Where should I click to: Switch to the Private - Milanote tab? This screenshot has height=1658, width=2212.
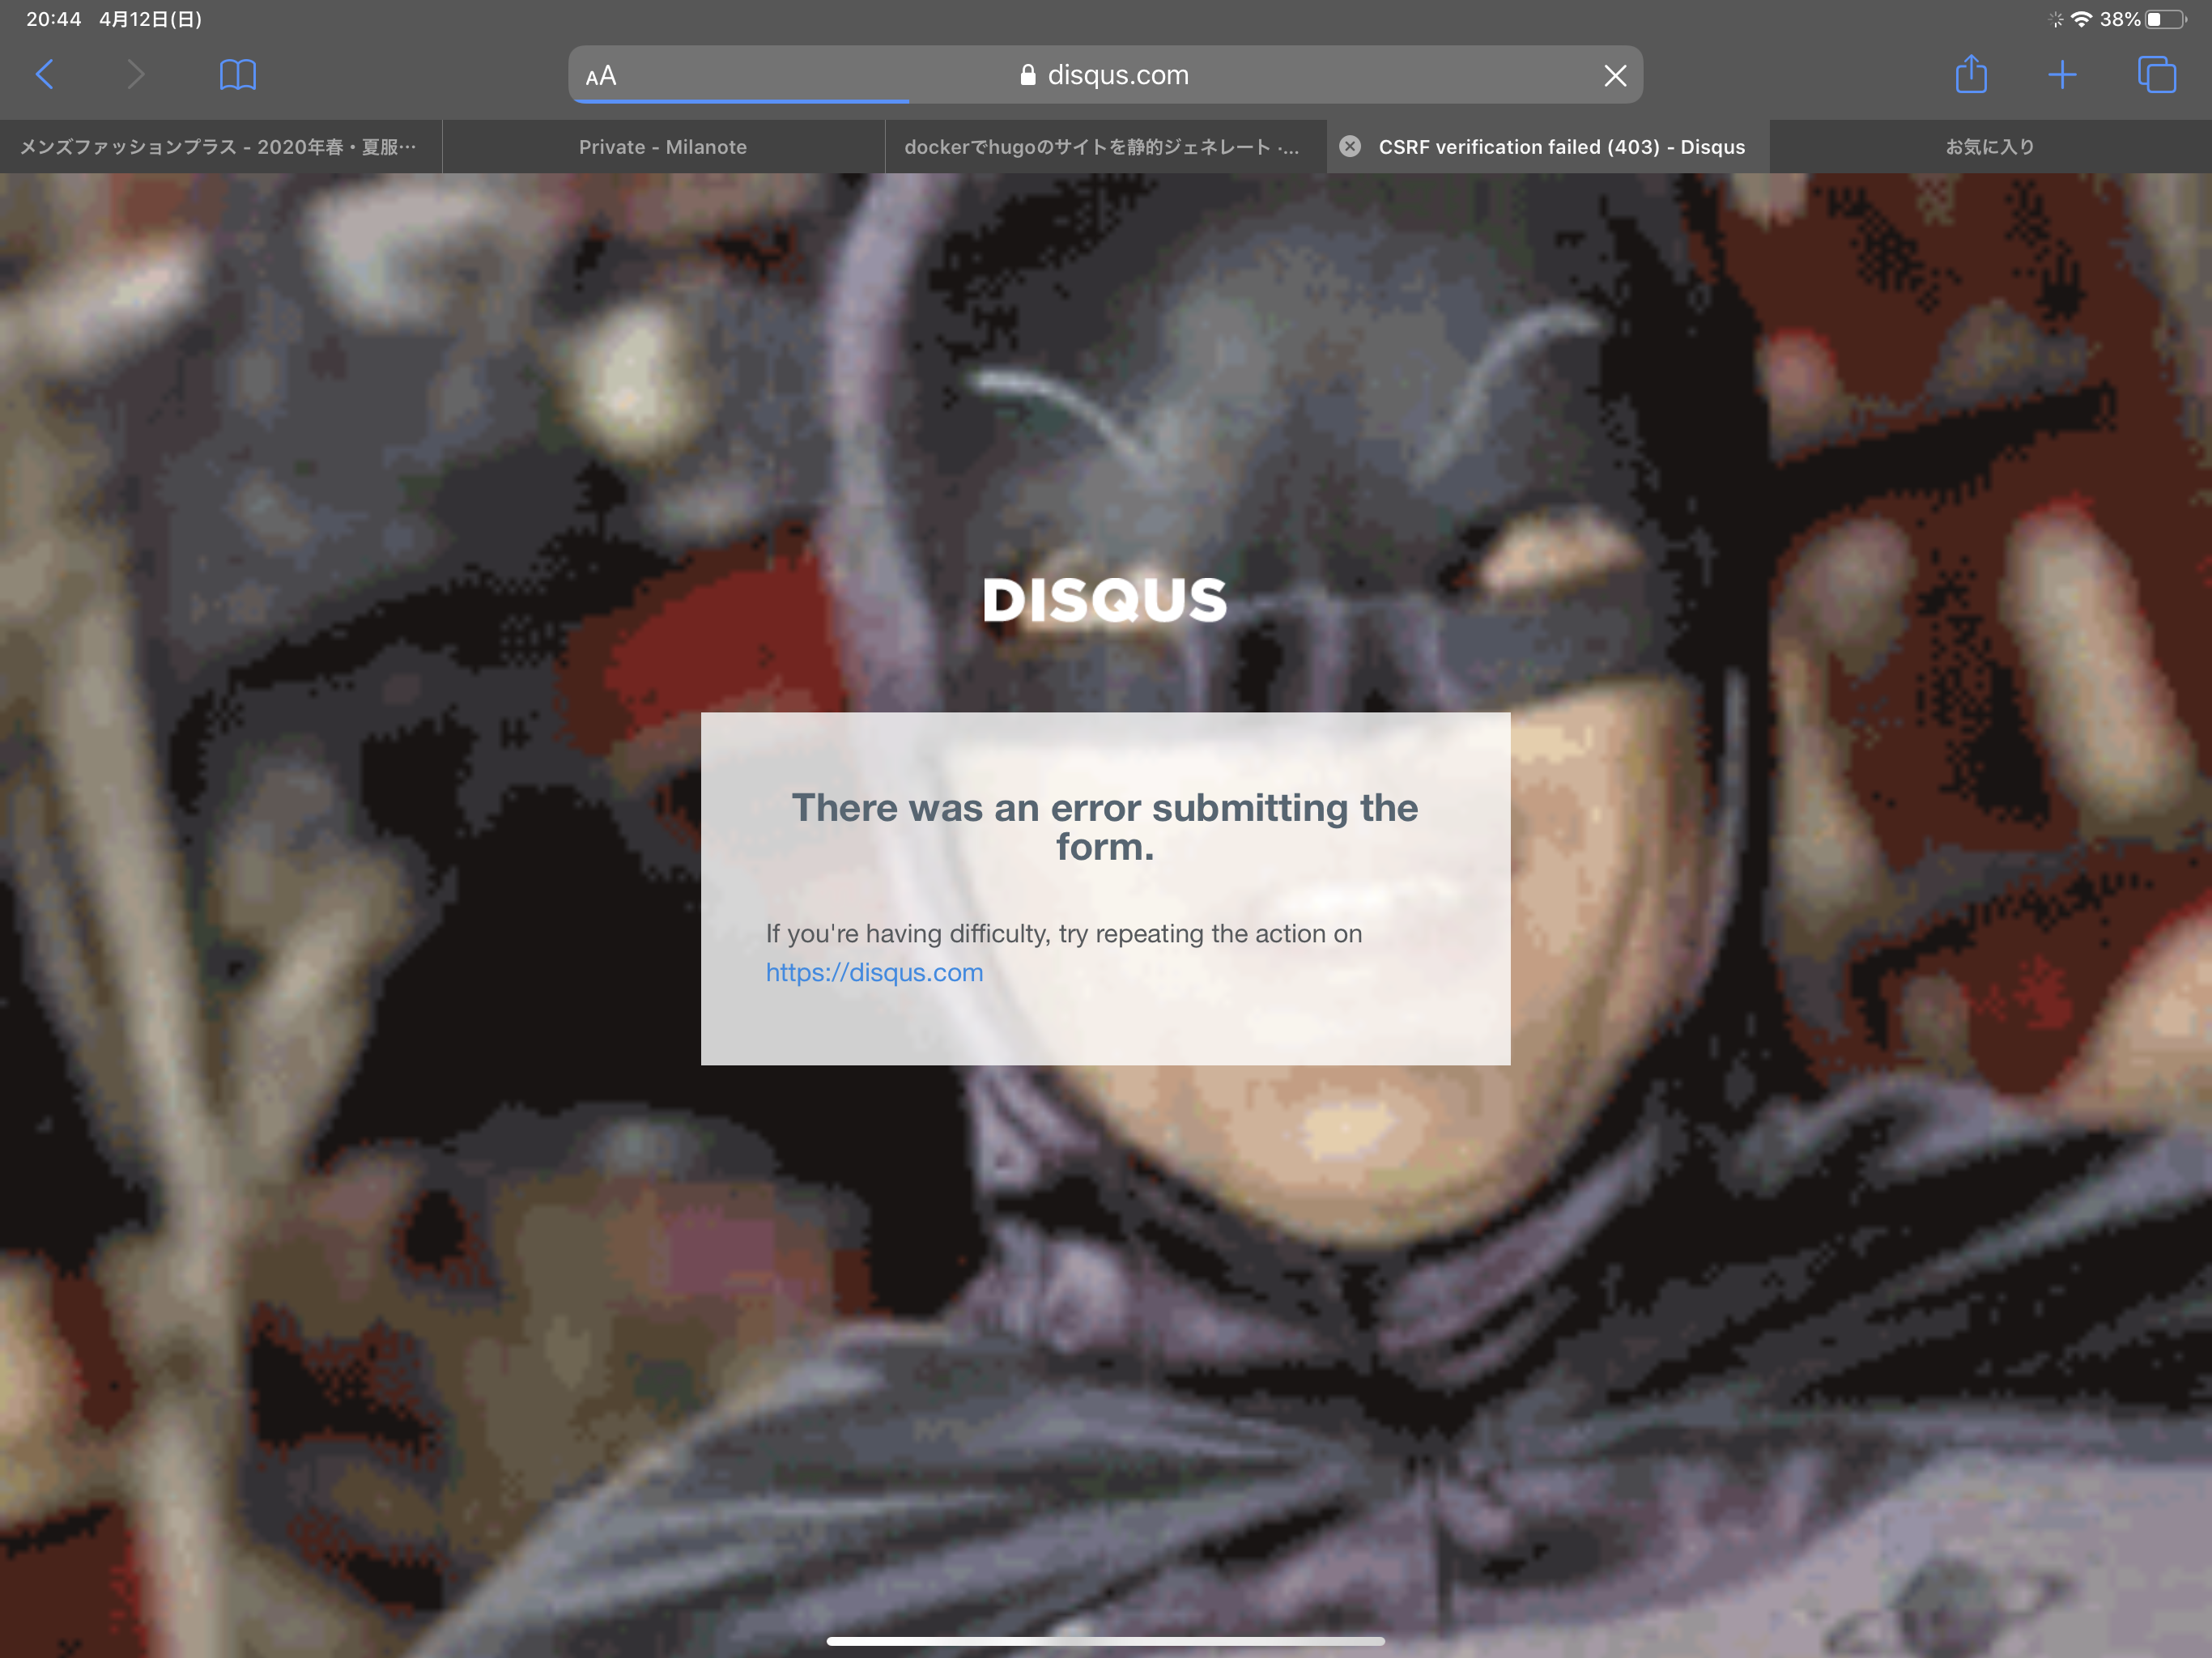pos(663,147)
